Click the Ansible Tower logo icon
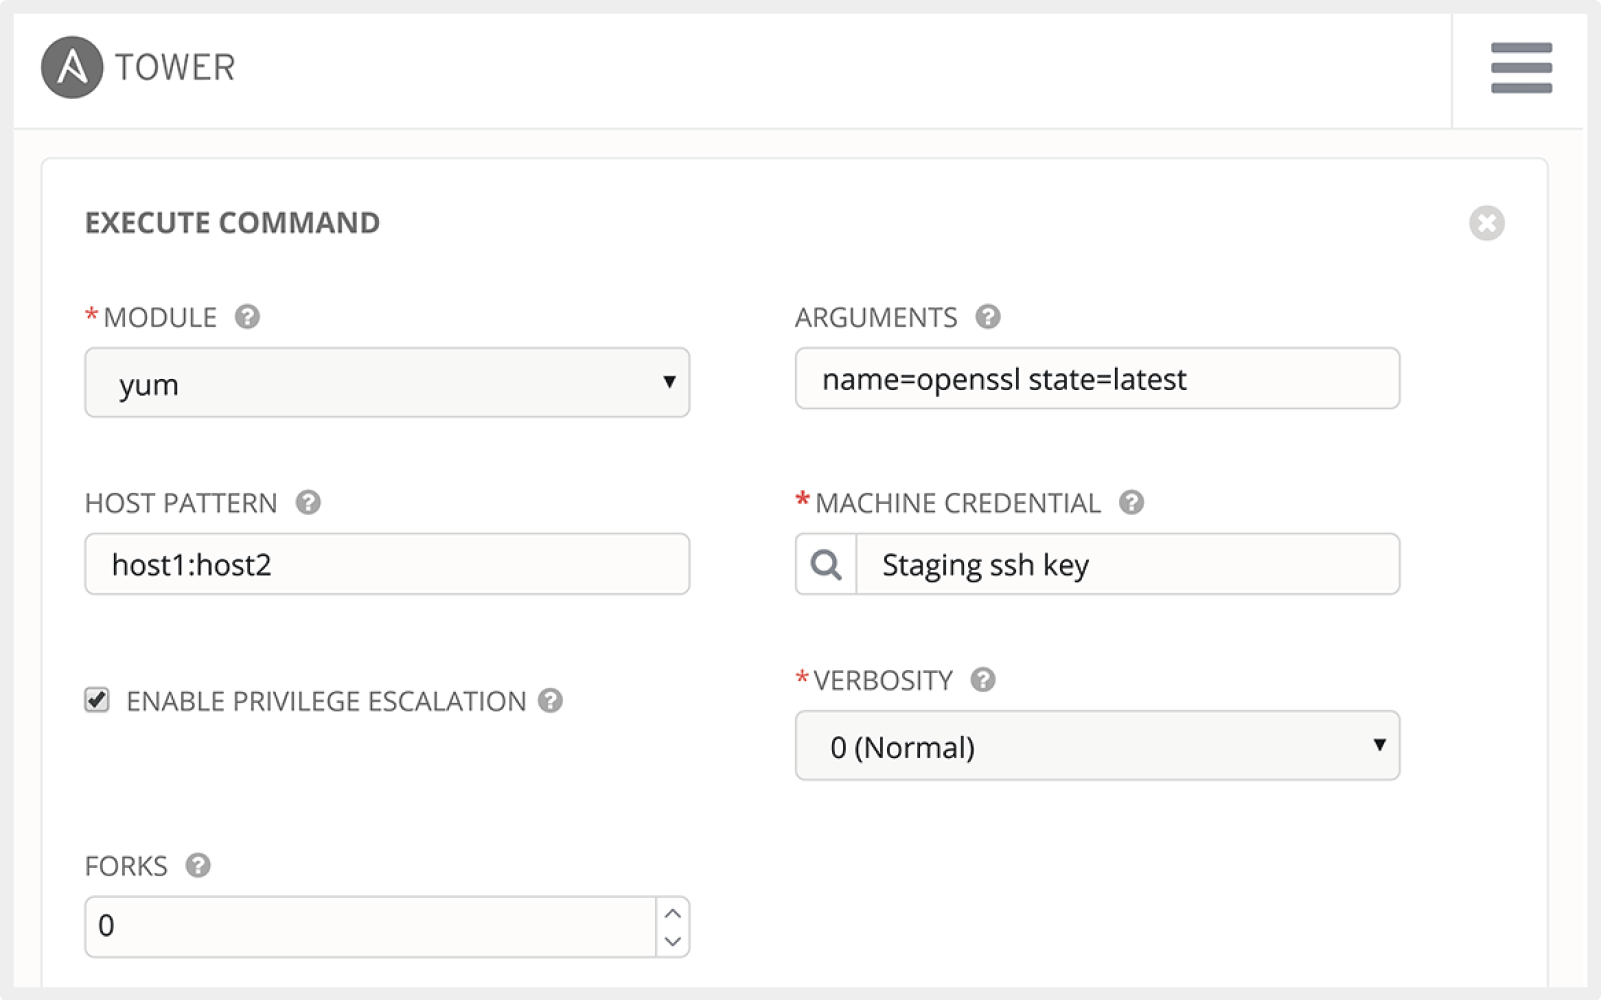The height and width of the screenshot is (1000, 1601). [x=71, y=68]
